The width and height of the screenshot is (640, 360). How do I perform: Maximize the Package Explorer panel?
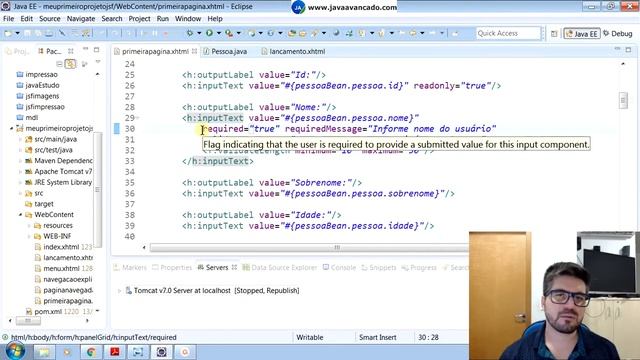pyautogui.click(x=96, y=49)
